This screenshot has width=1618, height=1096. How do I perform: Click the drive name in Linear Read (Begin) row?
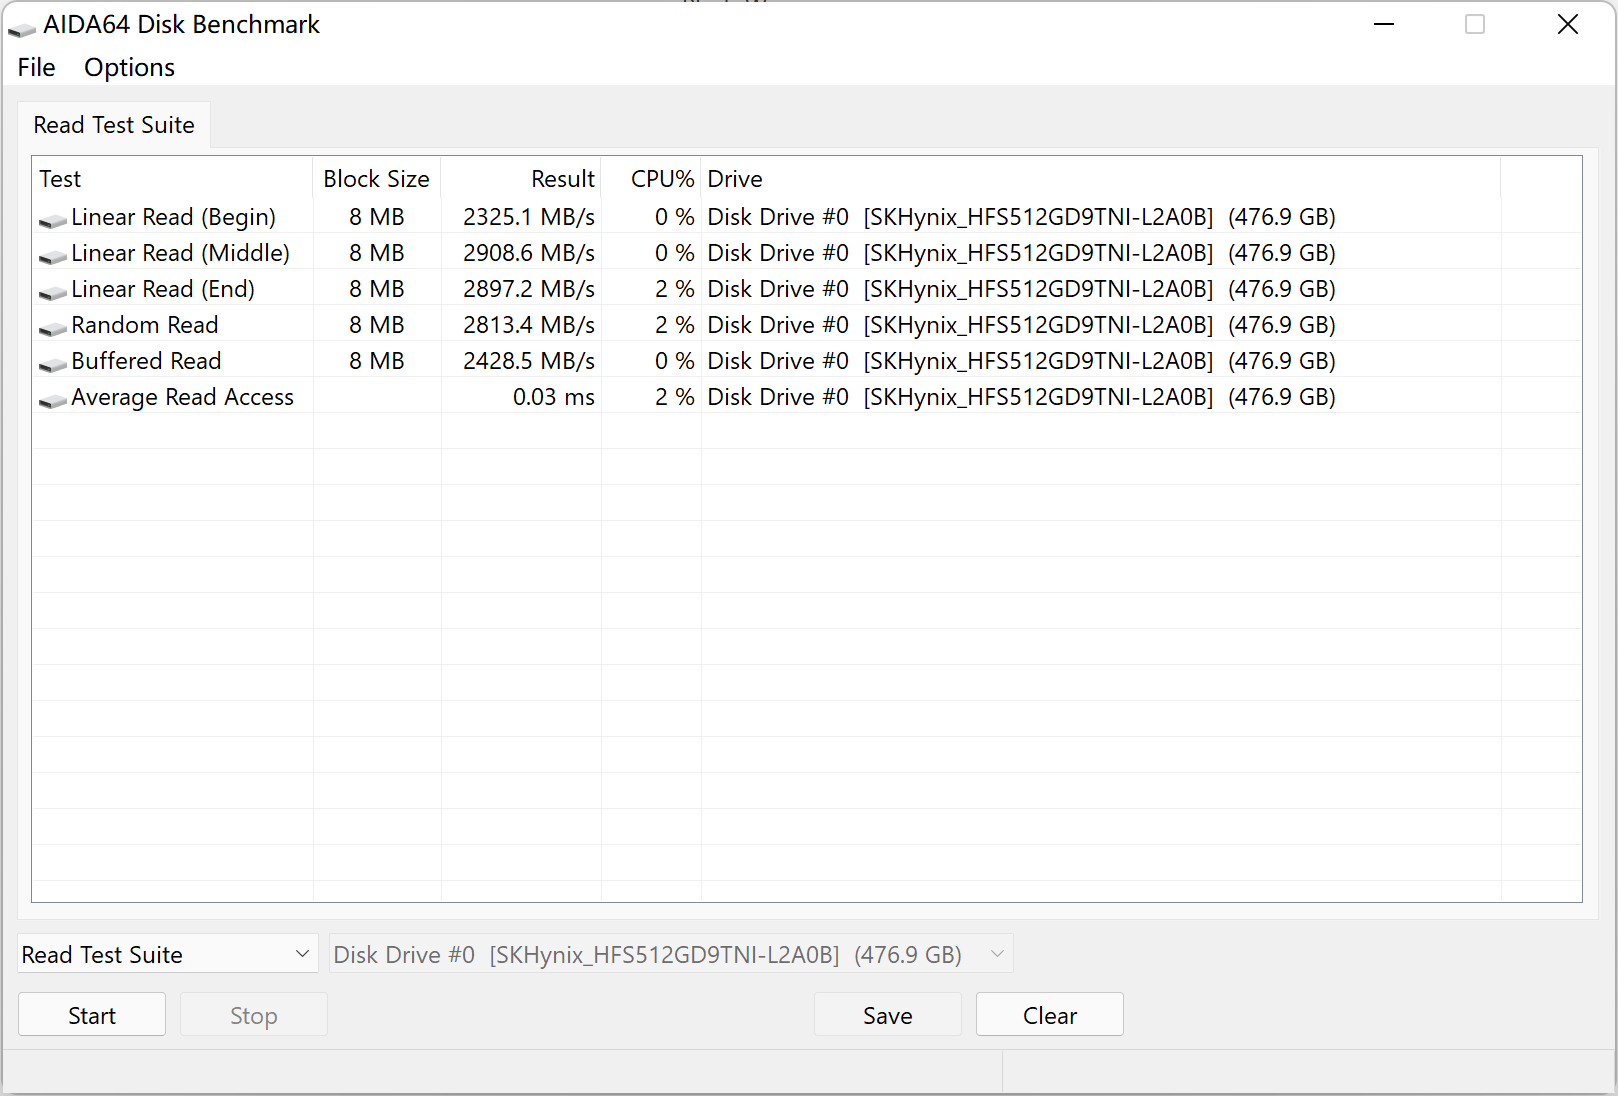(1022, 217)
